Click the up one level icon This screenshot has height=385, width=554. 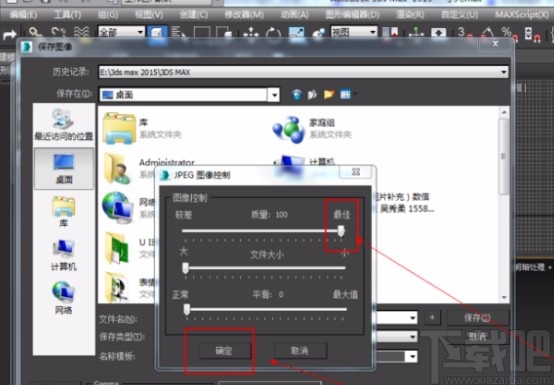[x=312, y=94]
